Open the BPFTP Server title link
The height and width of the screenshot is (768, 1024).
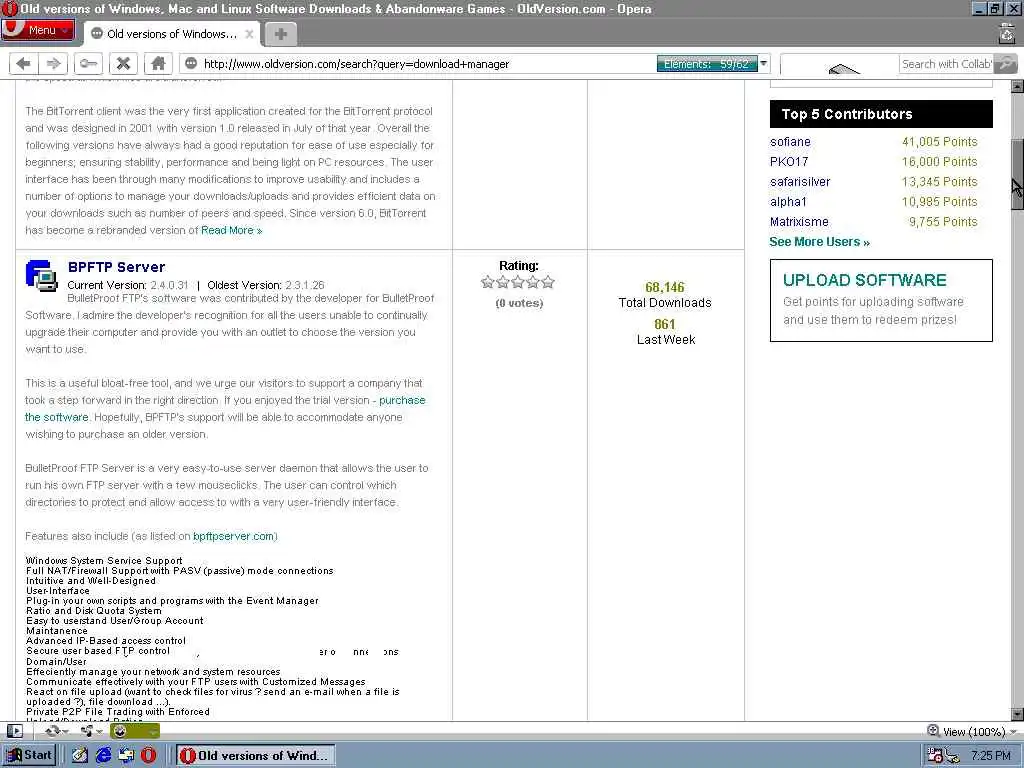[x=116, y=267]
